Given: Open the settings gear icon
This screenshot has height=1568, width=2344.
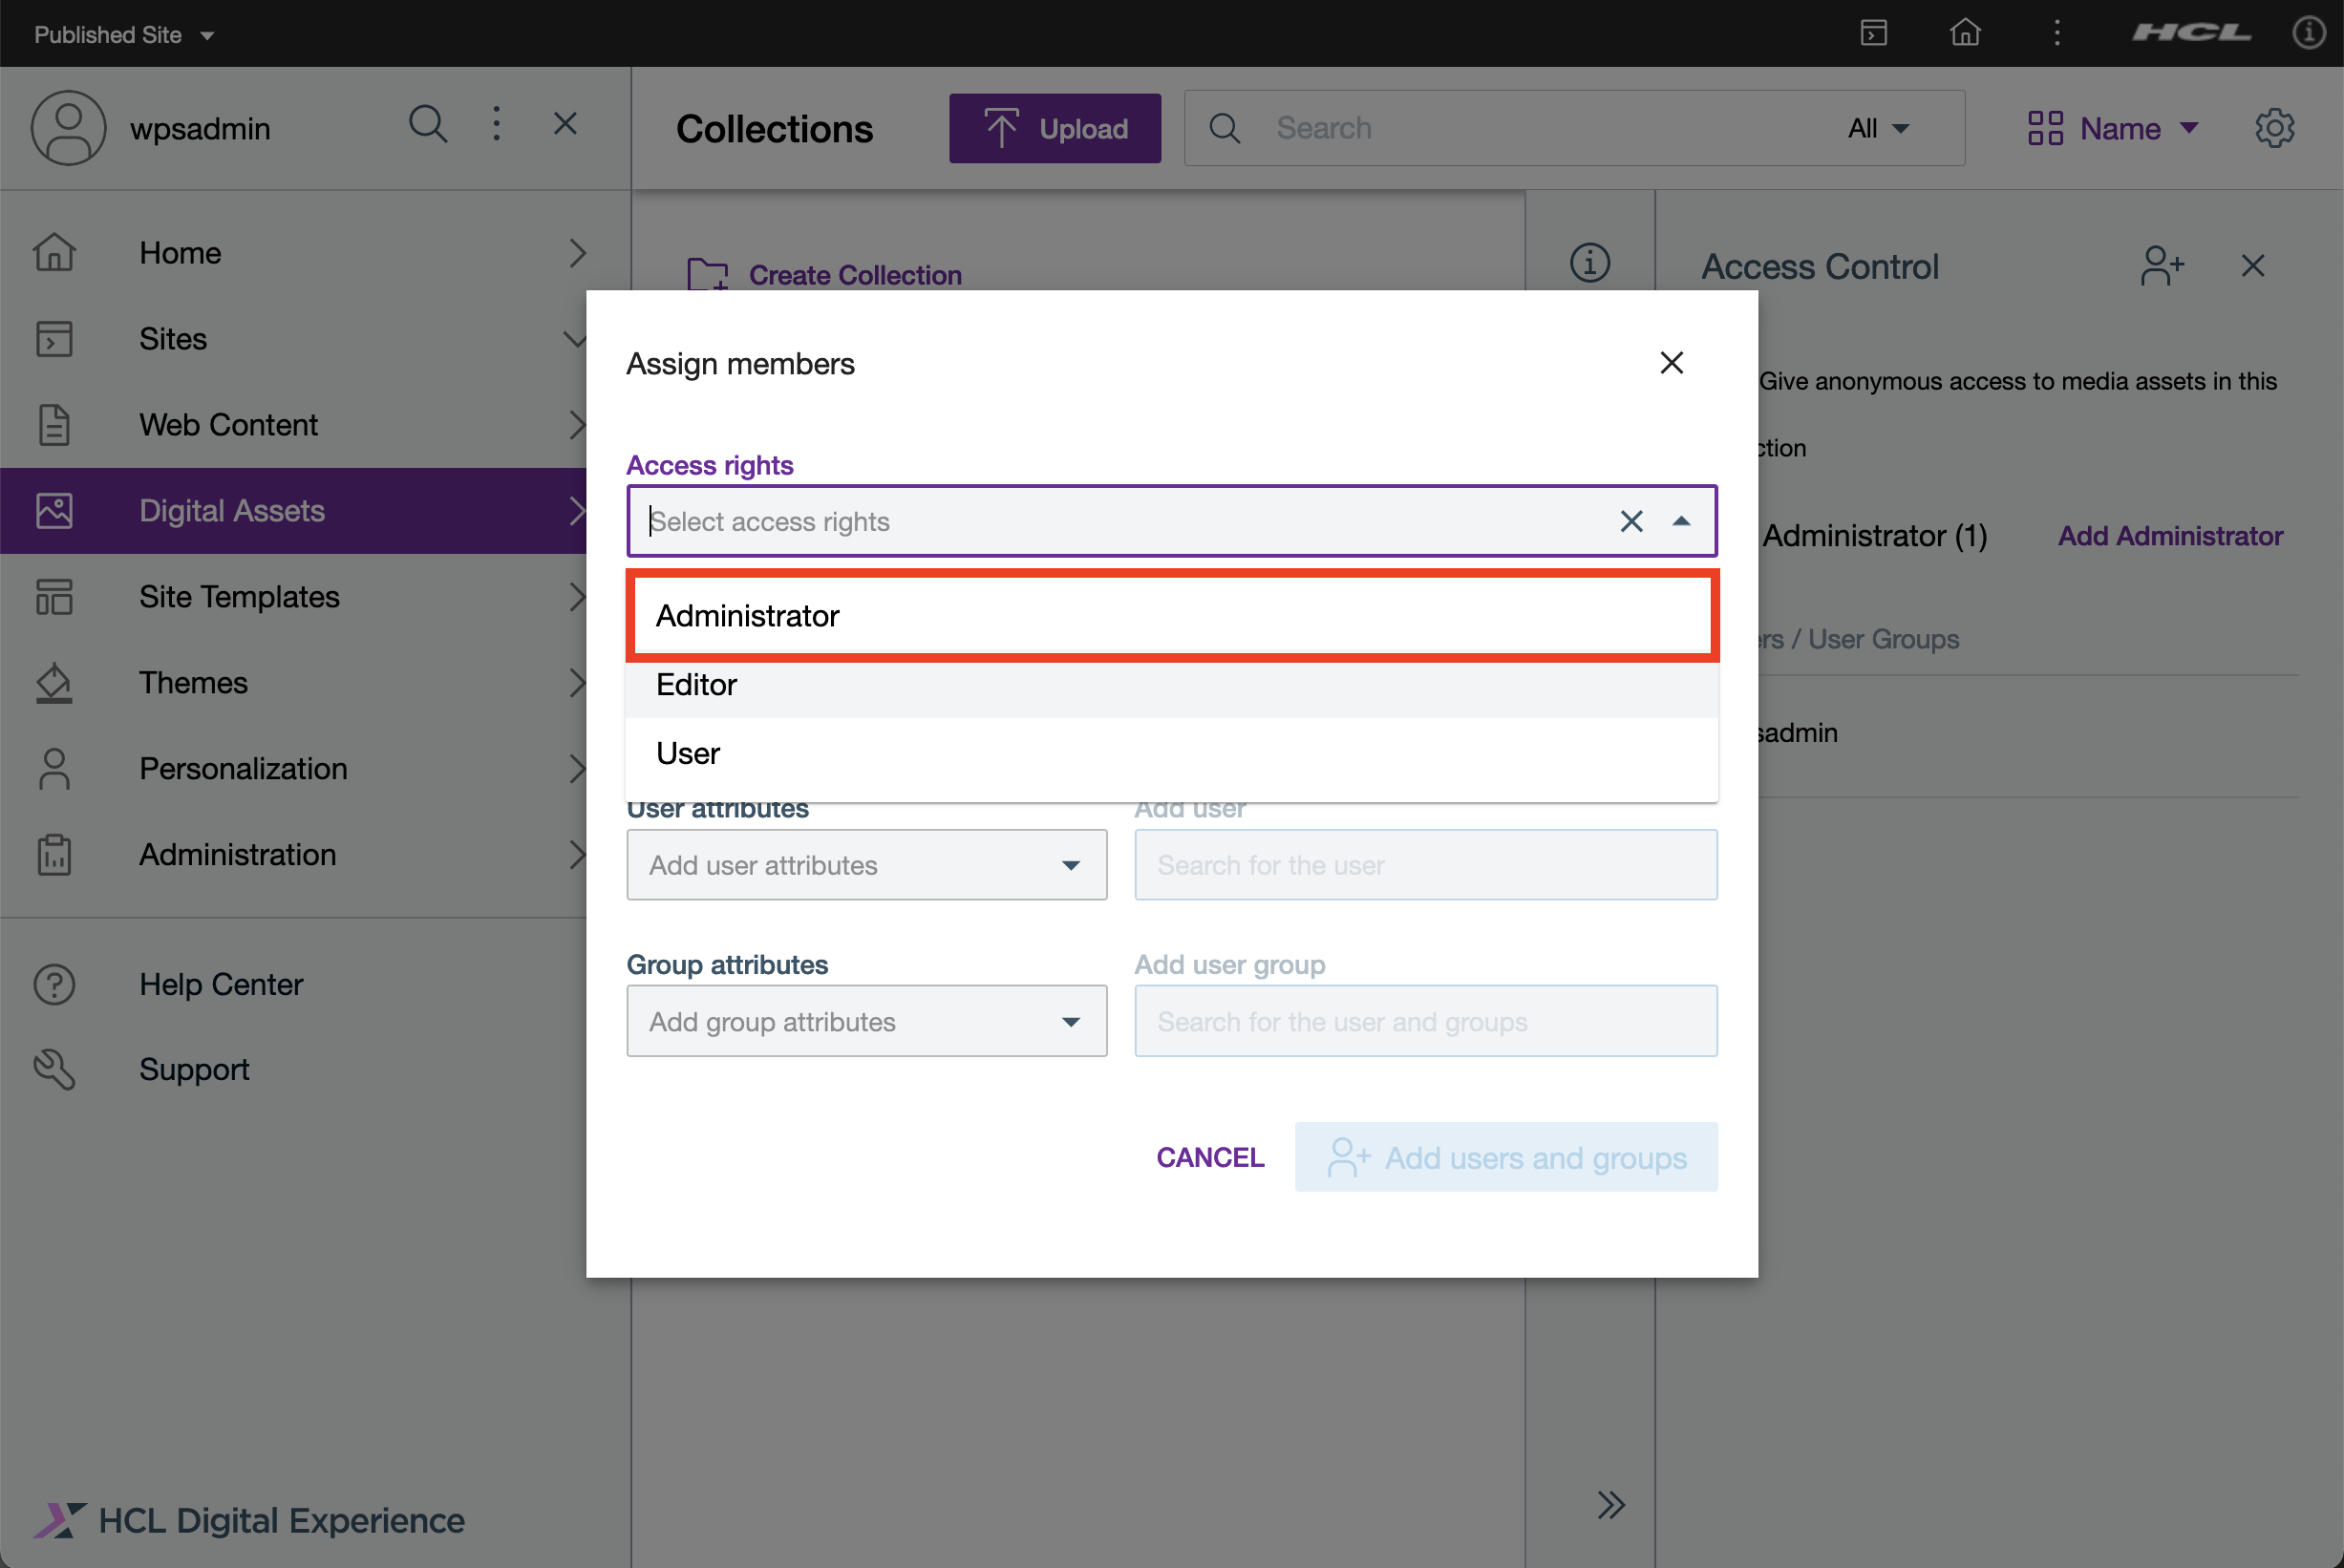Looking at the screenshot, I should tap(2274, 128).
